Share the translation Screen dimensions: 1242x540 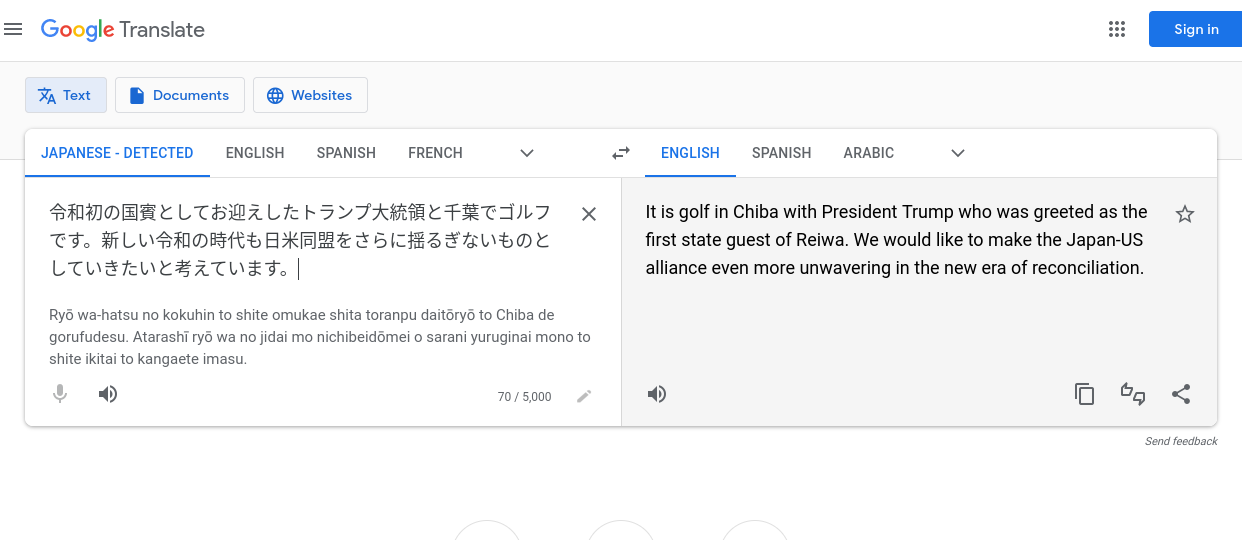tap(1181, 394)
